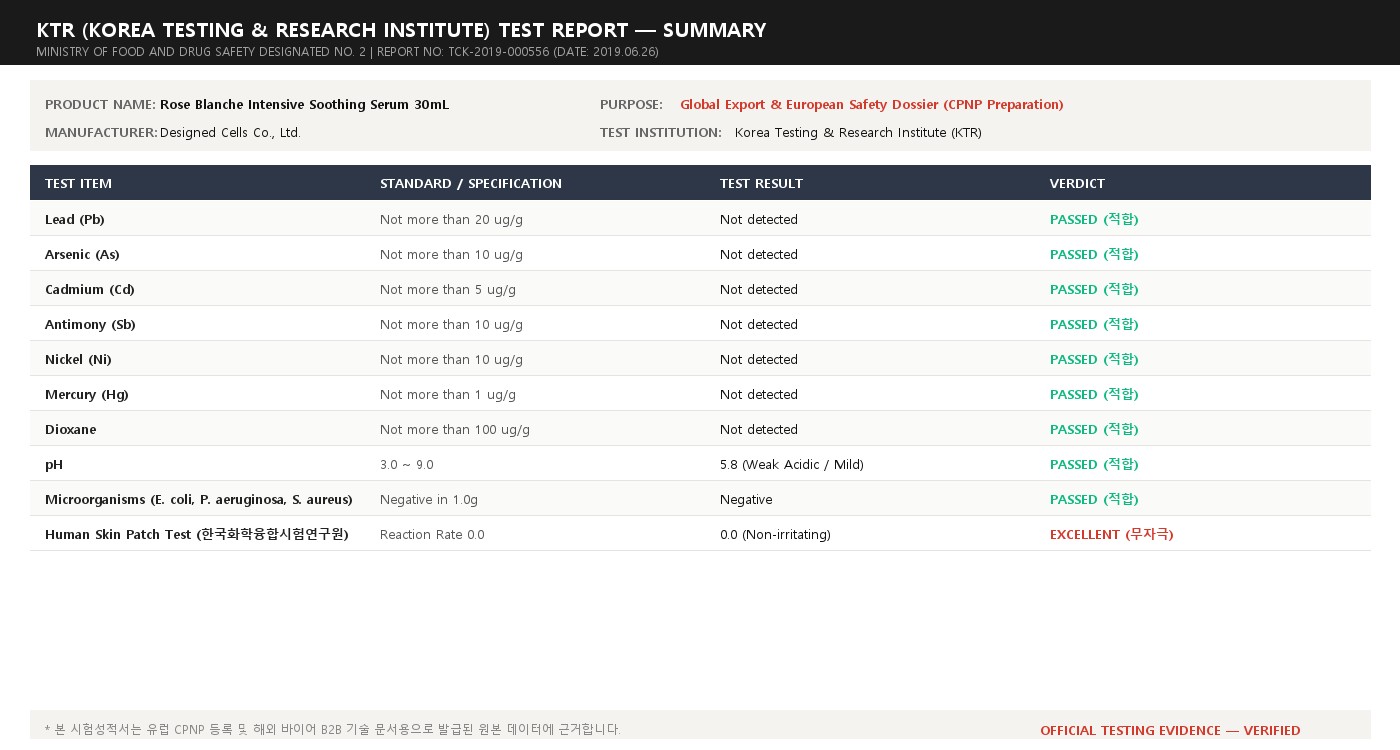The image size is (1400, 750).
Task: Click the Rose Blanche product name
Action: point(305,104)
